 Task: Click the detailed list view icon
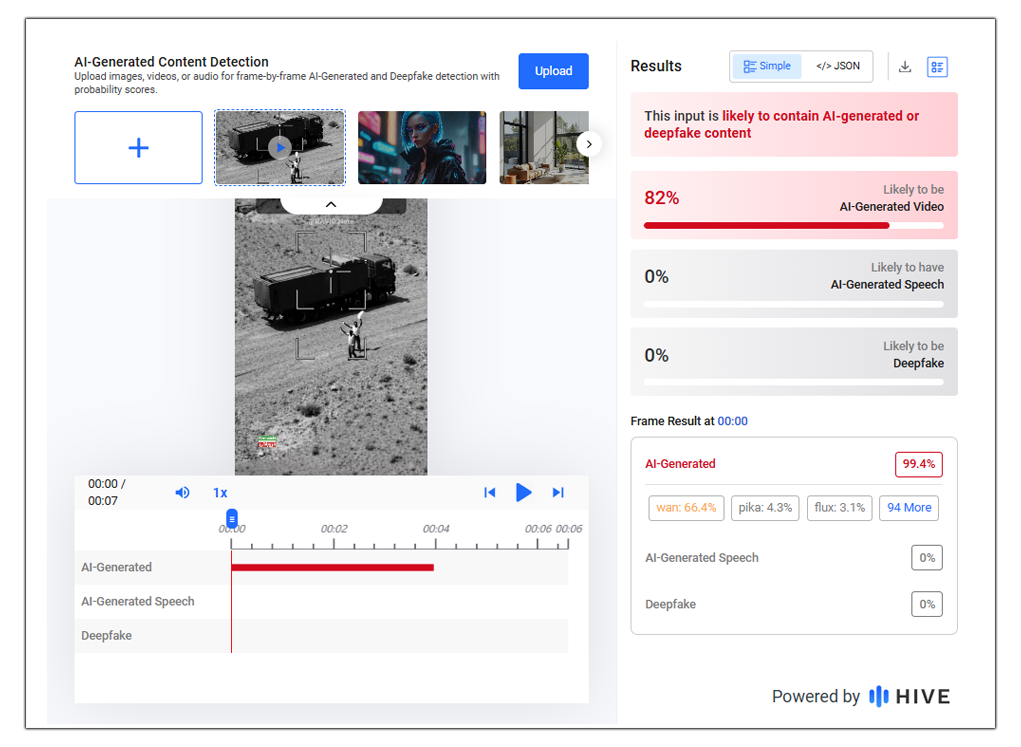point(937,67)
